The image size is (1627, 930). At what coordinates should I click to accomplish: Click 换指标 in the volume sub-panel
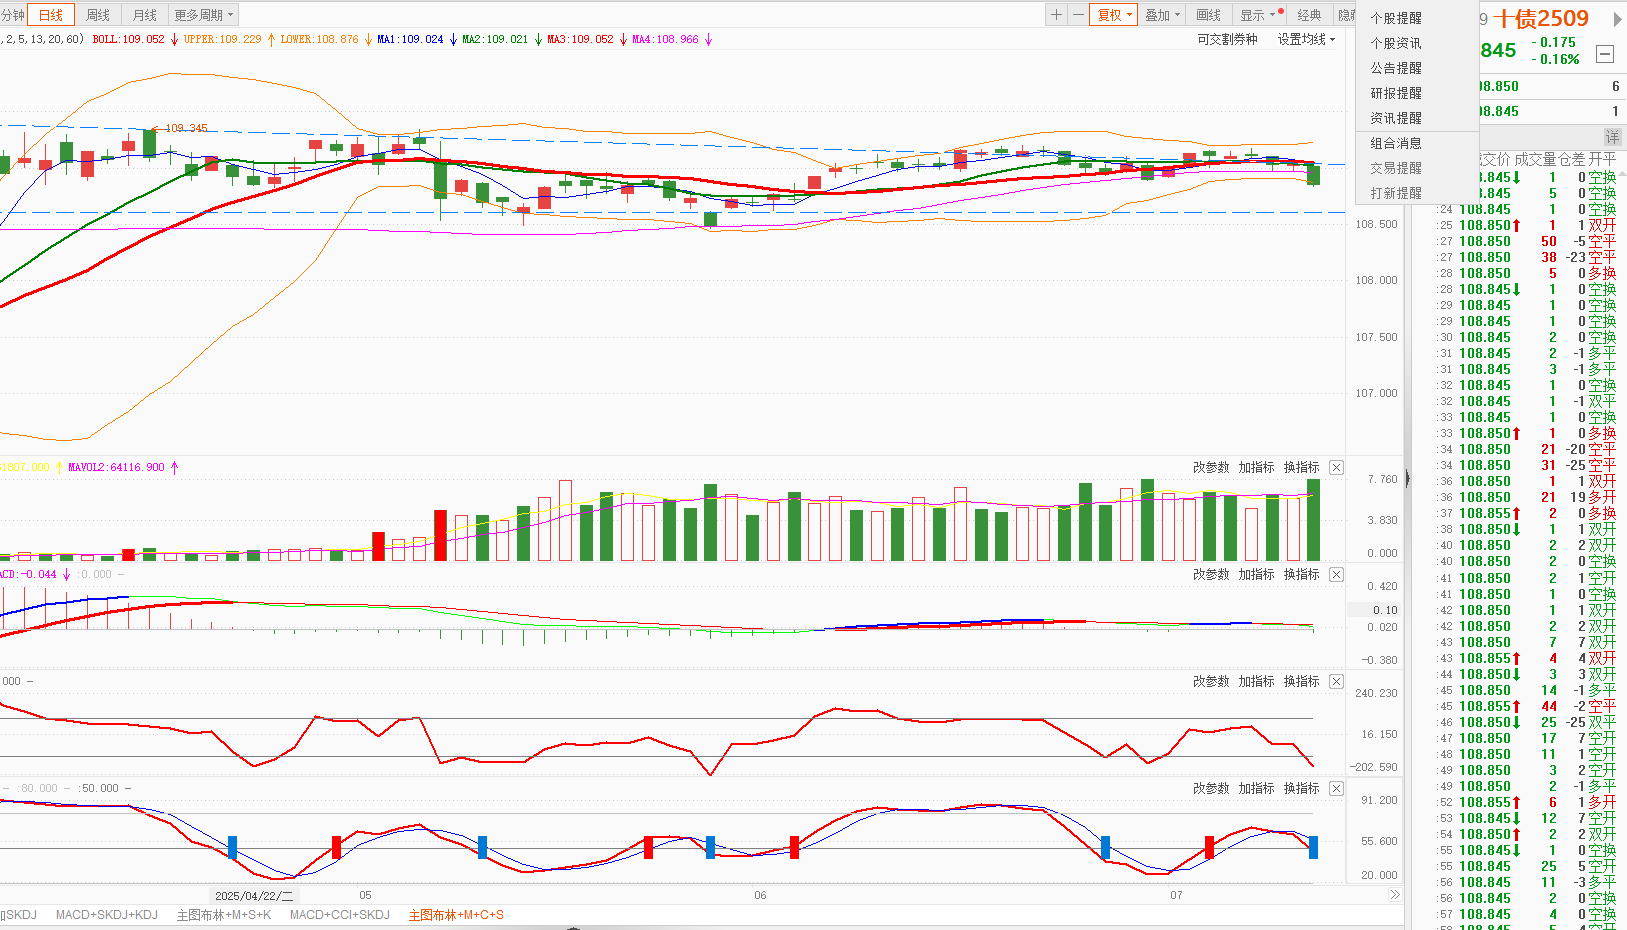[1301, 468]
